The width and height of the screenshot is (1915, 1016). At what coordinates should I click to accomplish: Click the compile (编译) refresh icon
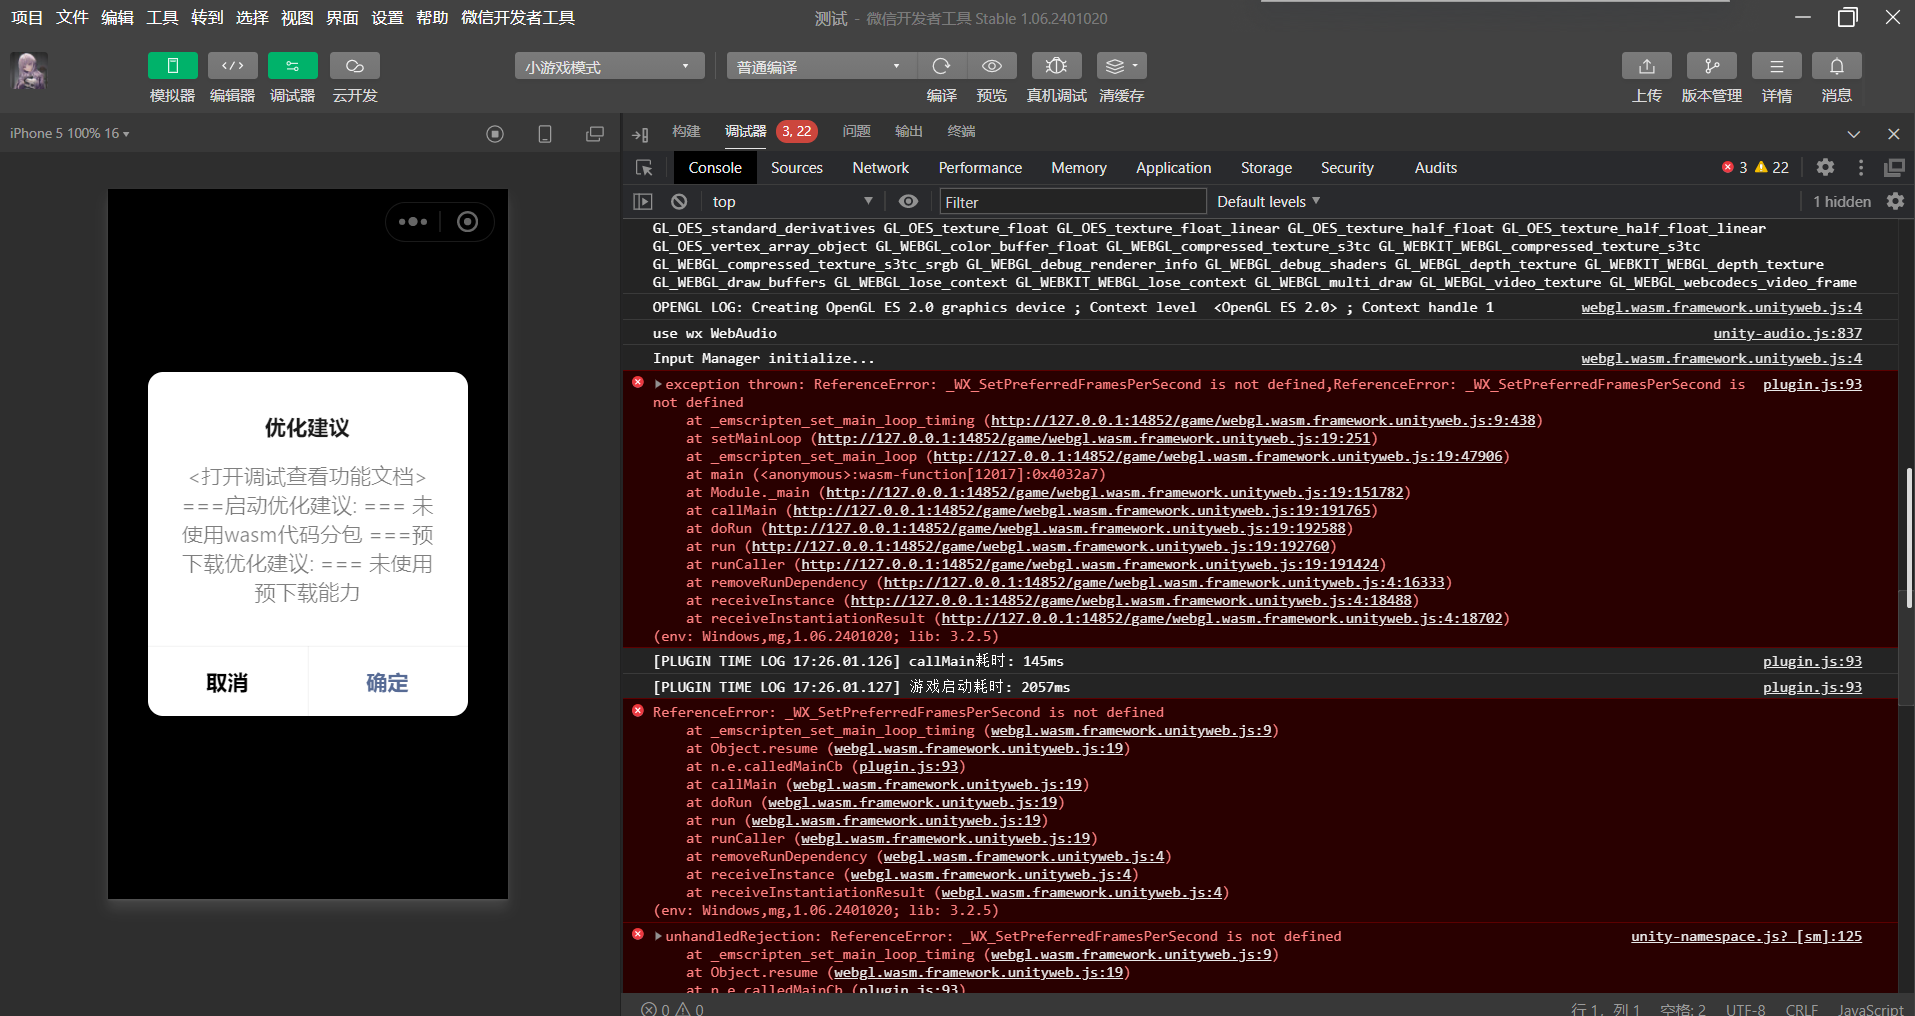click(941, 66)
